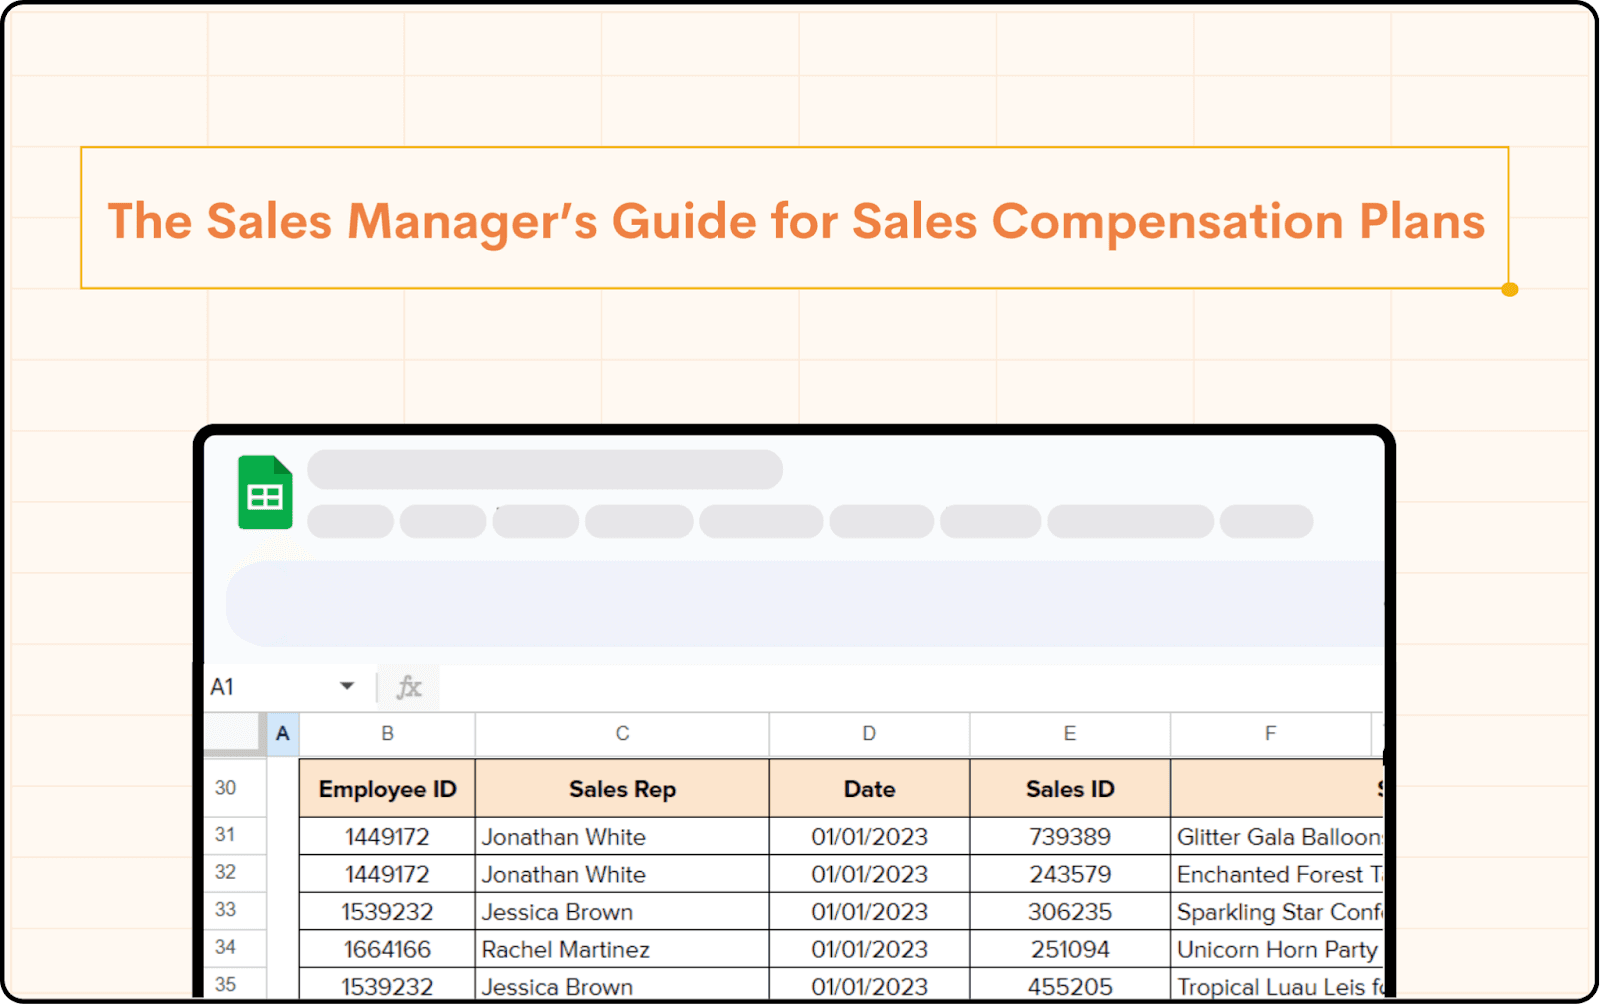Select row 35 header

click(x=235, y=984)
